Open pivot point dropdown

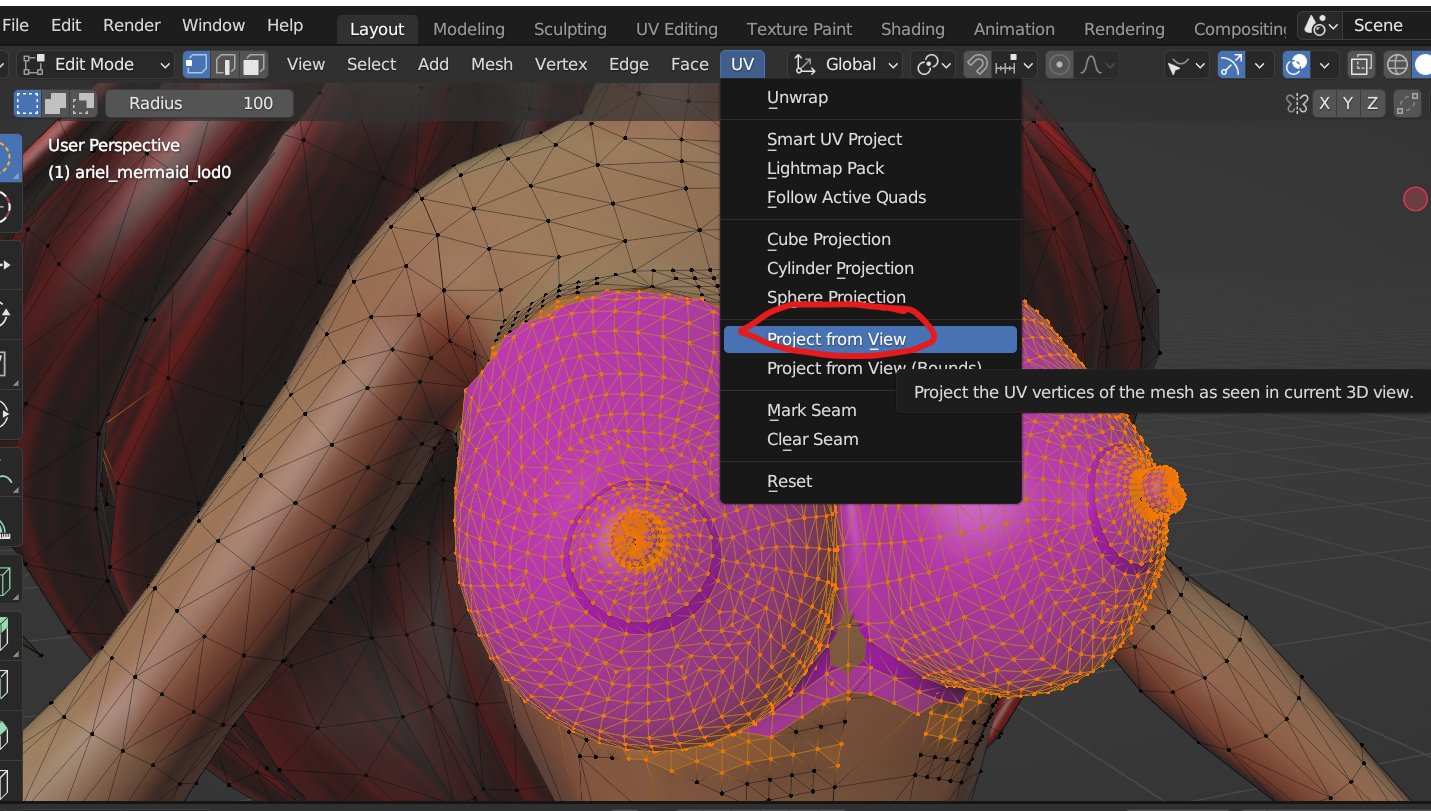pos(934,65)
